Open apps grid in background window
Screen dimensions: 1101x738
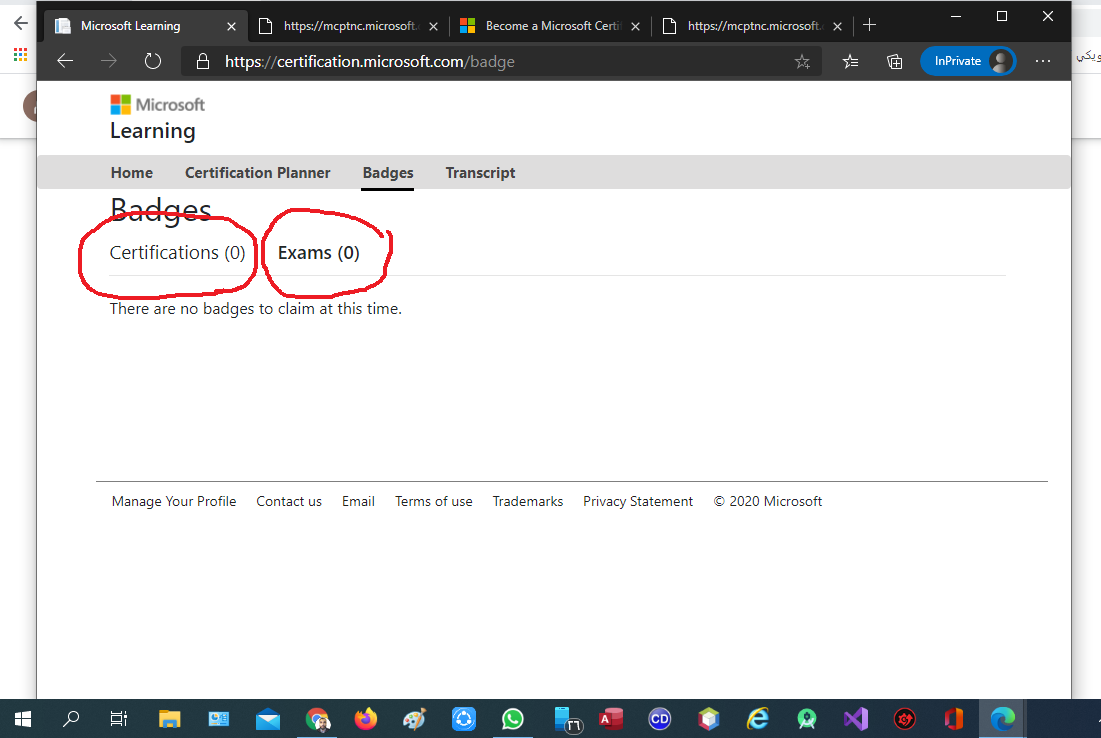click(x=20, y=54)
